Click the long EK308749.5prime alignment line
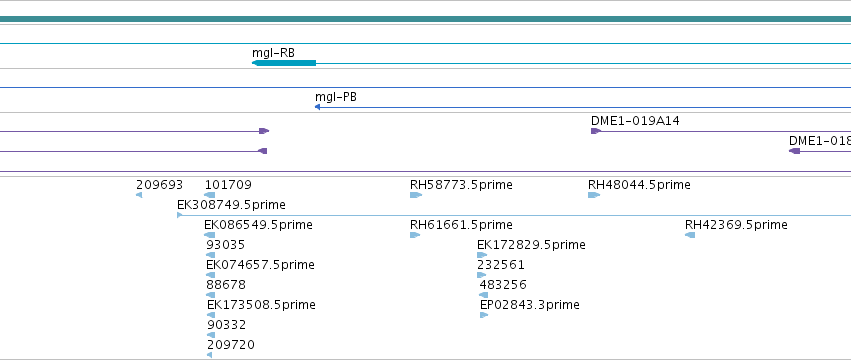The height and width of the screenshot is (360, 851). point(514,216)
